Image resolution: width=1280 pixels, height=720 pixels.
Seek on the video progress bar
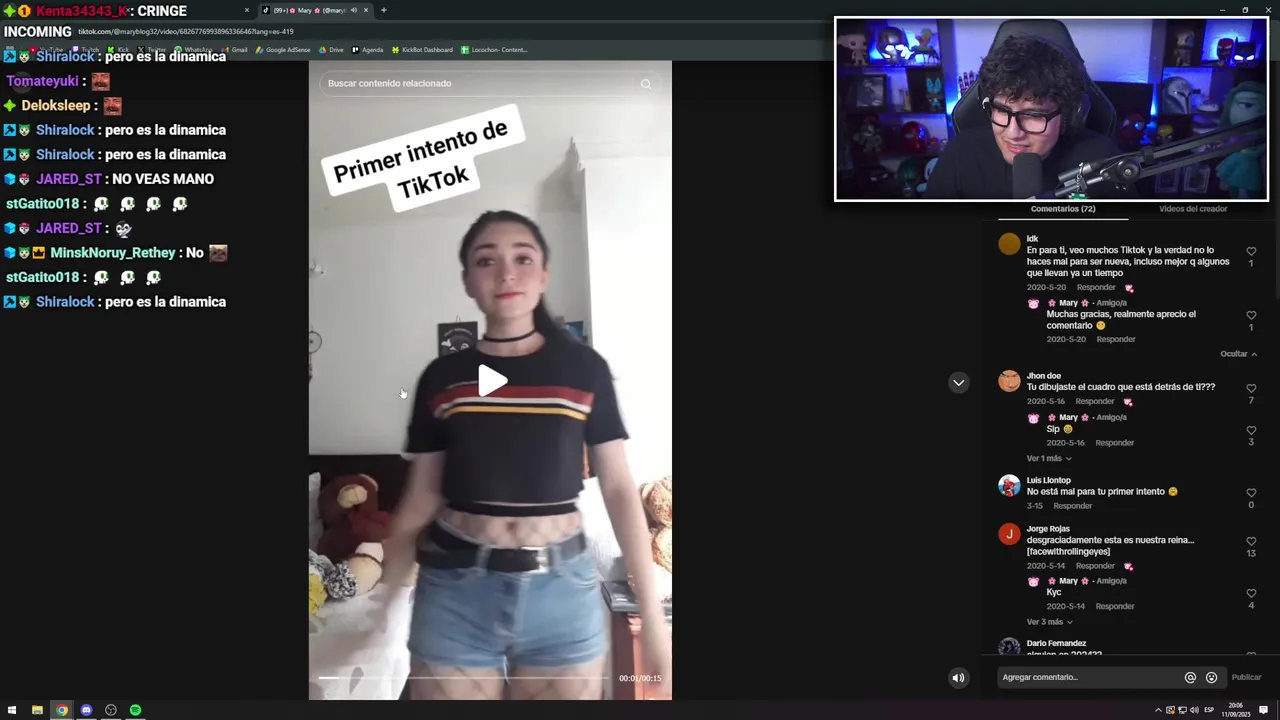pos(465,678)
